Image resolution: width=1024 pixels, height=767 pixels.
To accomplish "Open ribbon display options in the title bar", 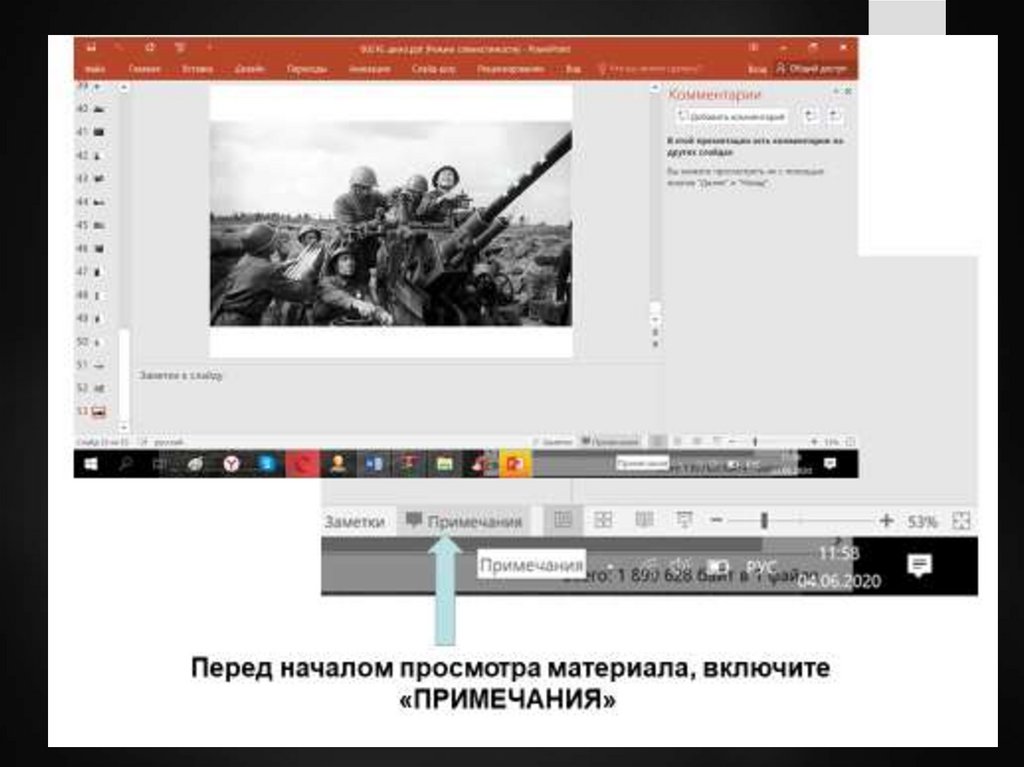I will 754,48.
